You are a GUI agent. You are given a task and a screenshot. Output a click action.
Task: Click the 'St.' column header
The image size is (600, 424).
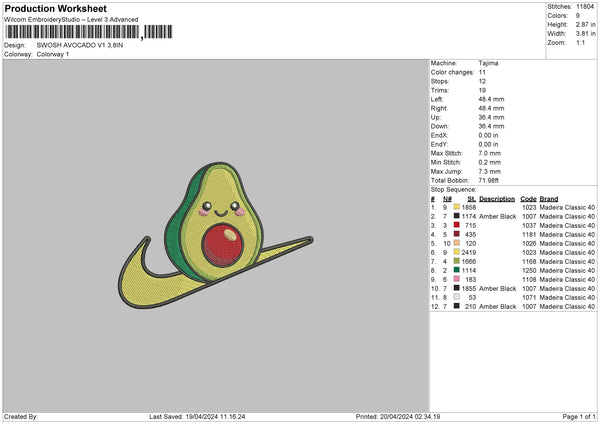click(x=471, y=199)
